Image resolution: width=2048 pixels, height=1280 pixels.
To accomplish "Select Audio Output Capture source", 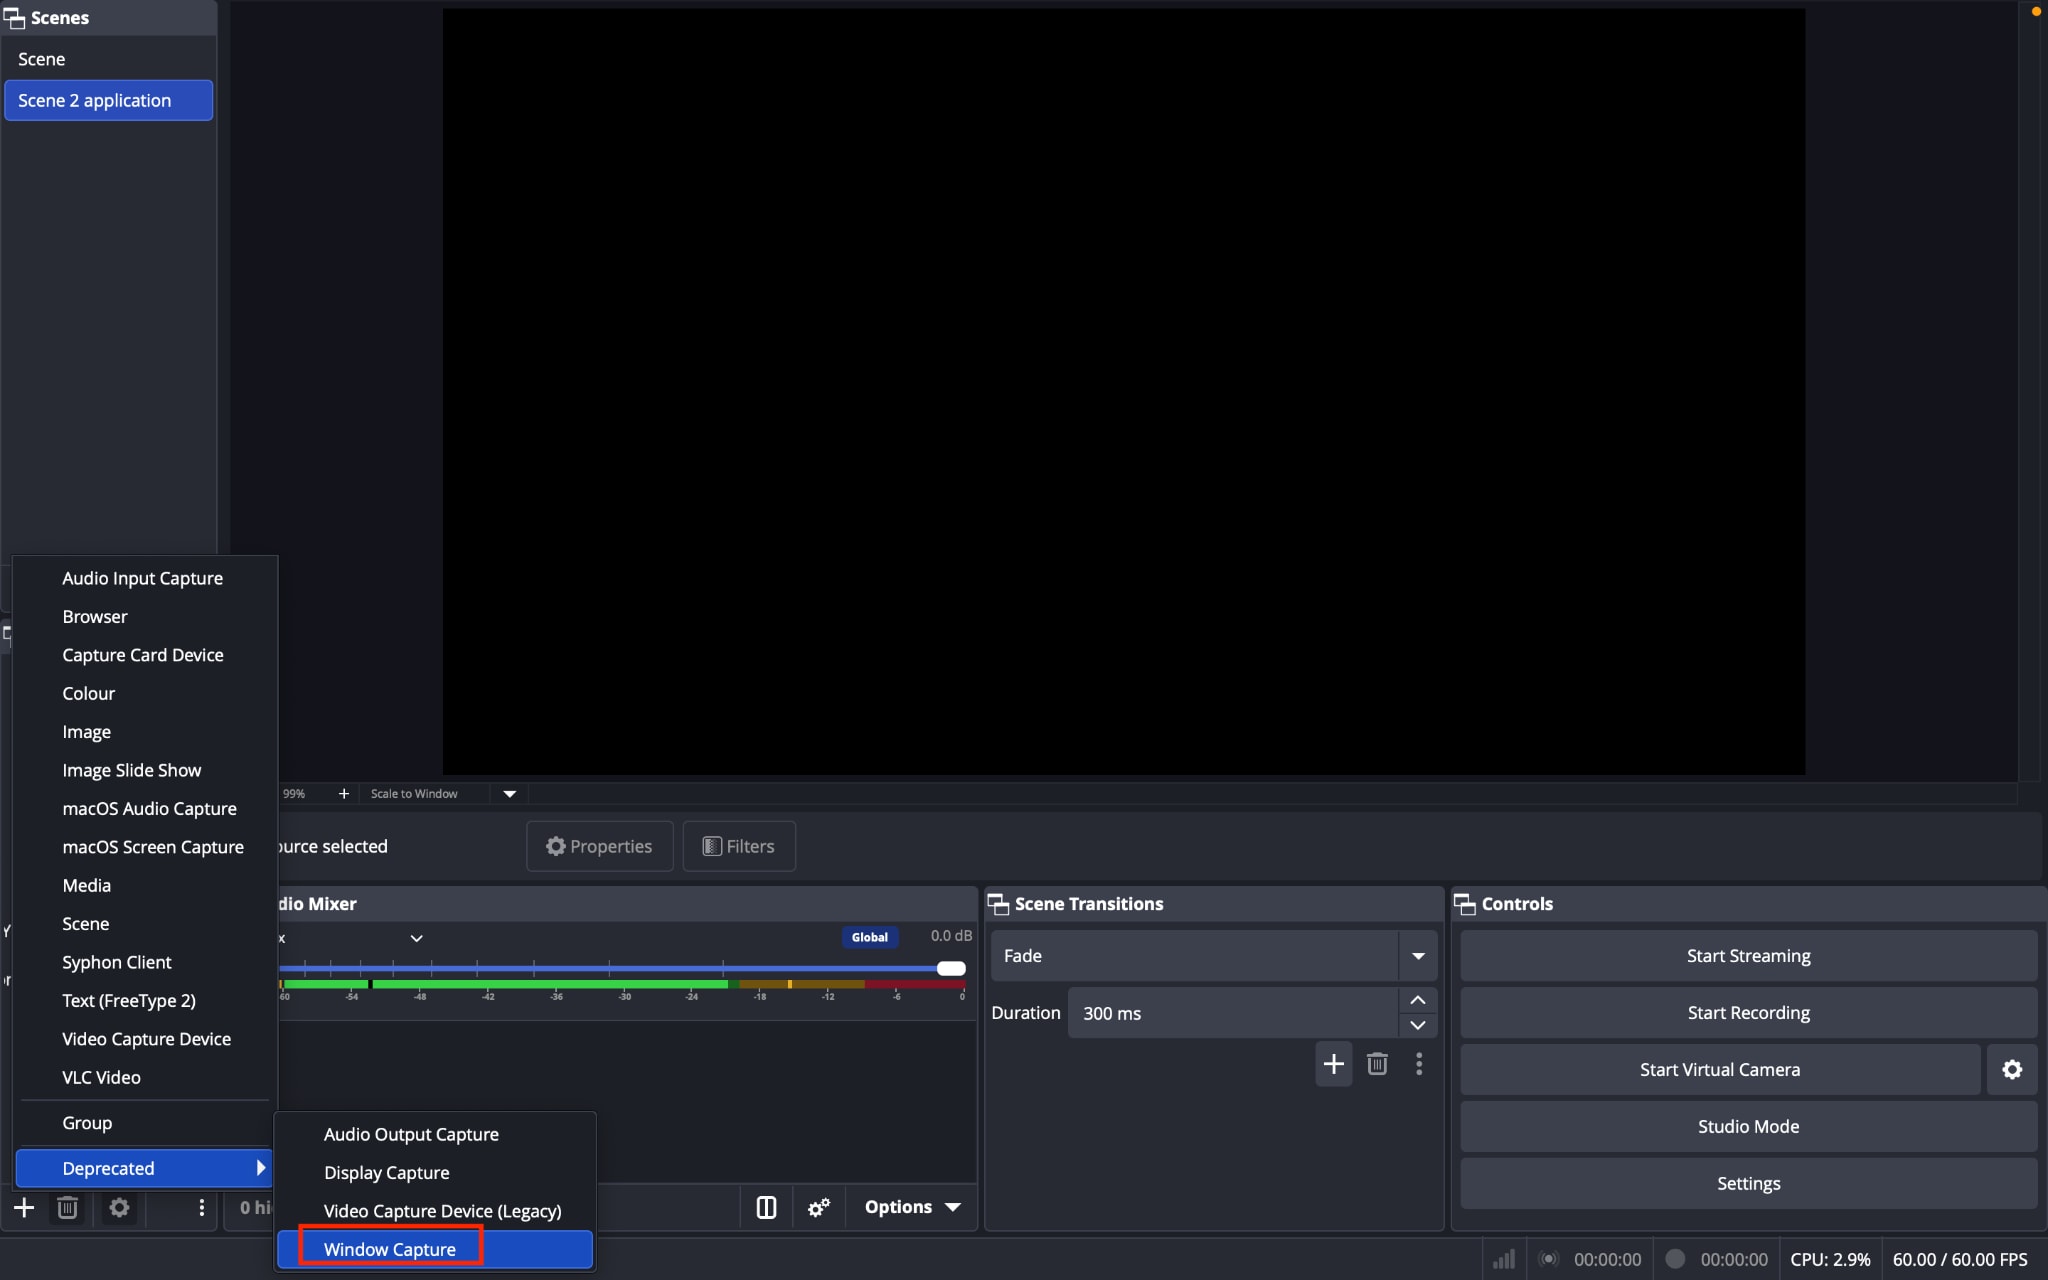I will (435, 1134).
